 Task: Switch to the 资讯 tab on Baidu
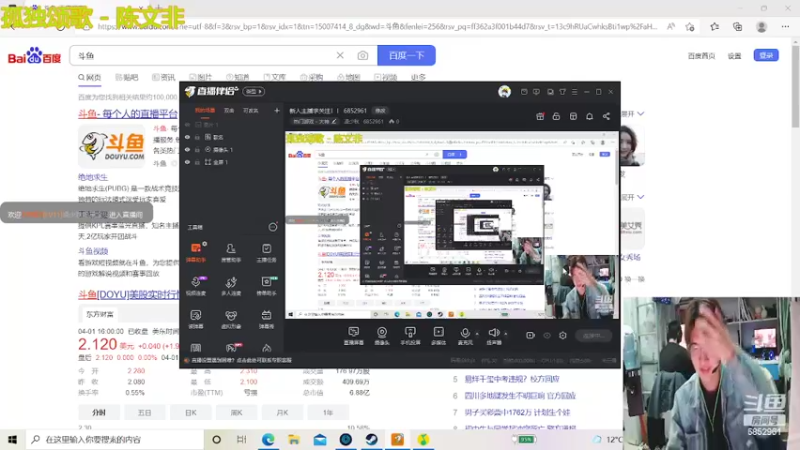pyautogui.click(x=164, y=77)
